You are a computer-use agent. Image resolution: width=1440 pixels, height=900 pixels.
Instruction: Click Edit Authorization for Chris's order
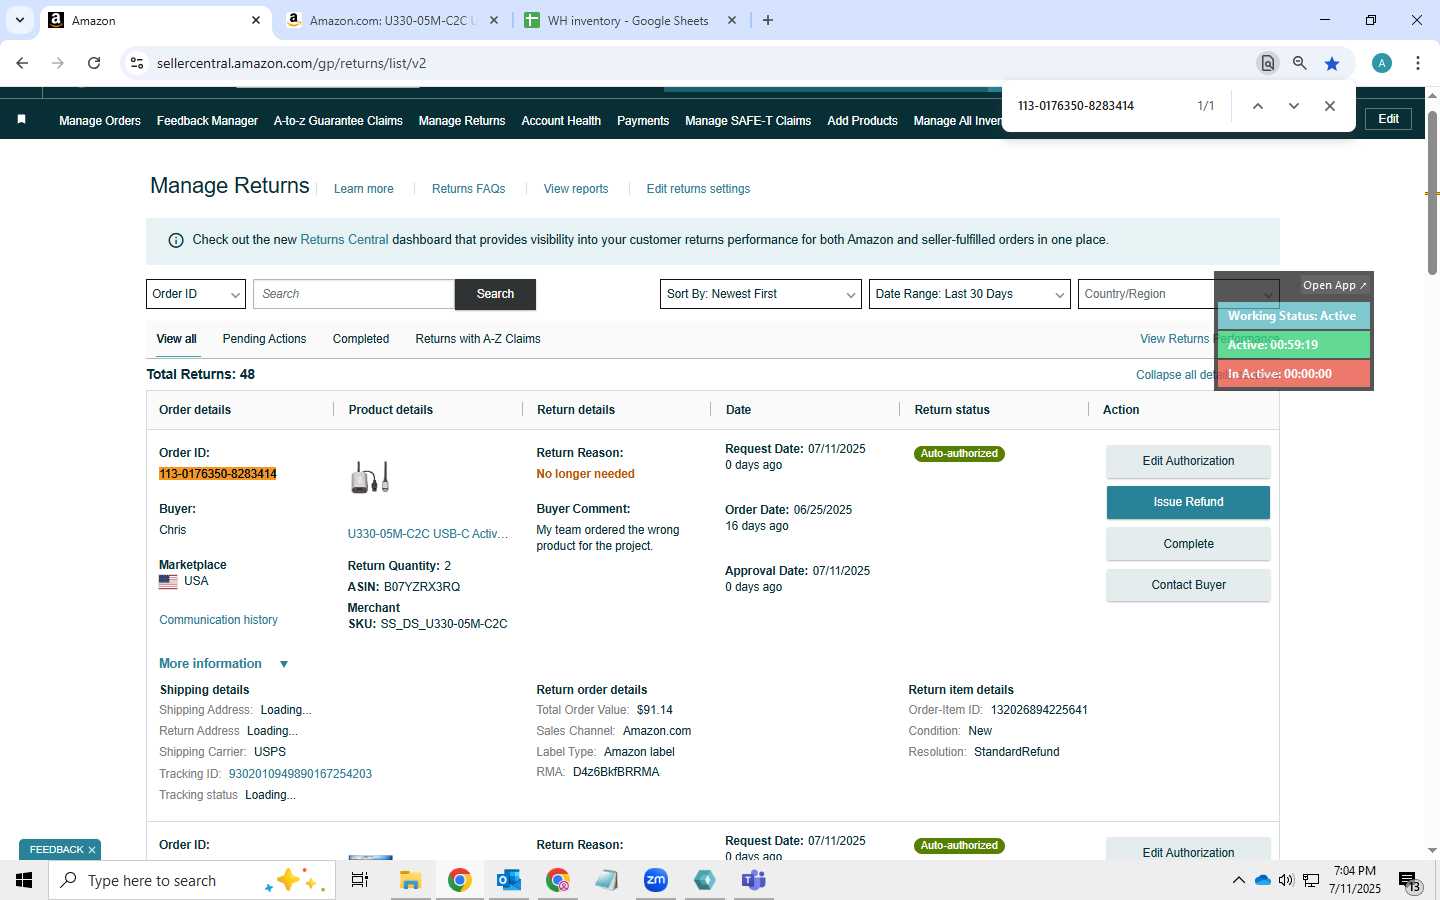(x=1188, y=461)
